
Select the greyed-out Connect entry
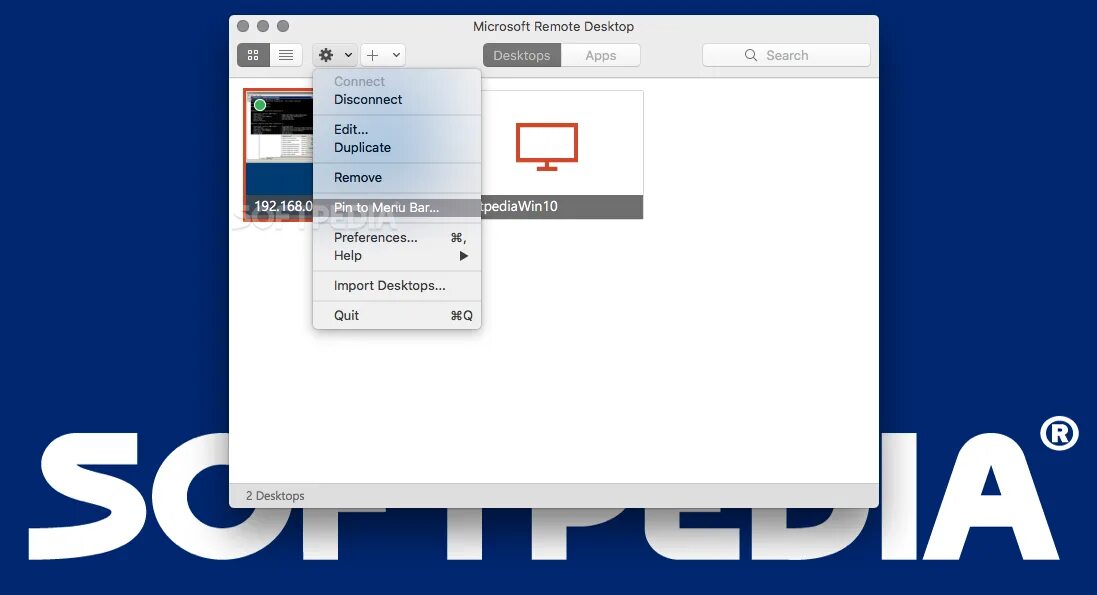(x=397, y=82)
